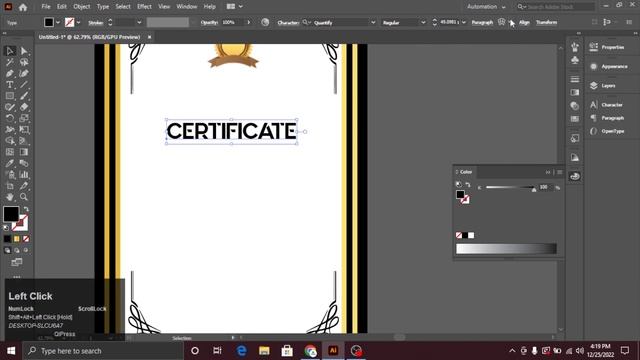Click the large black Fill swatch in toolbar

(11, 214)
